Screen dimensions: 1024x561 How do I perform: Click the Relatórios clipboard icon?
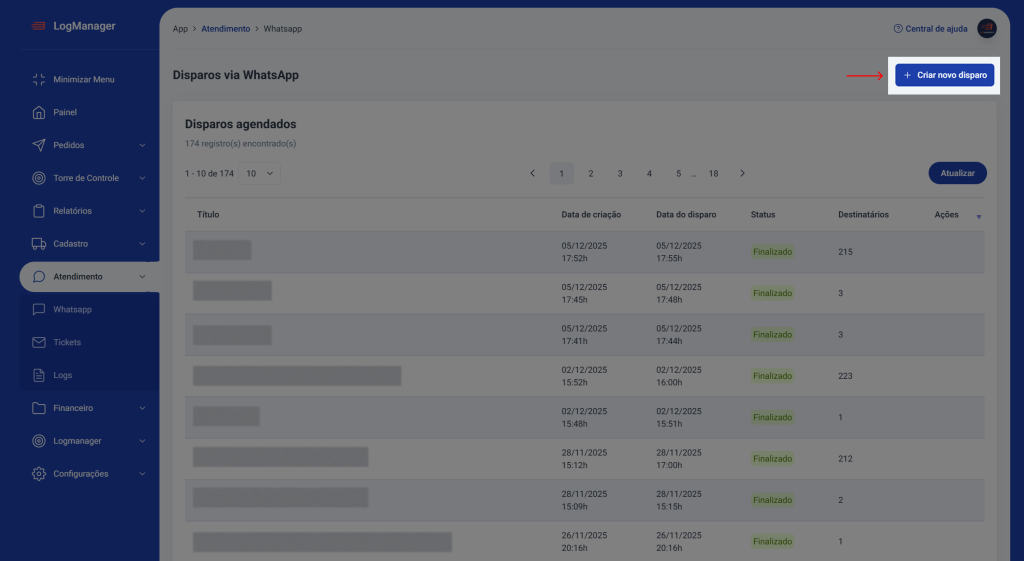click(39, 211)
